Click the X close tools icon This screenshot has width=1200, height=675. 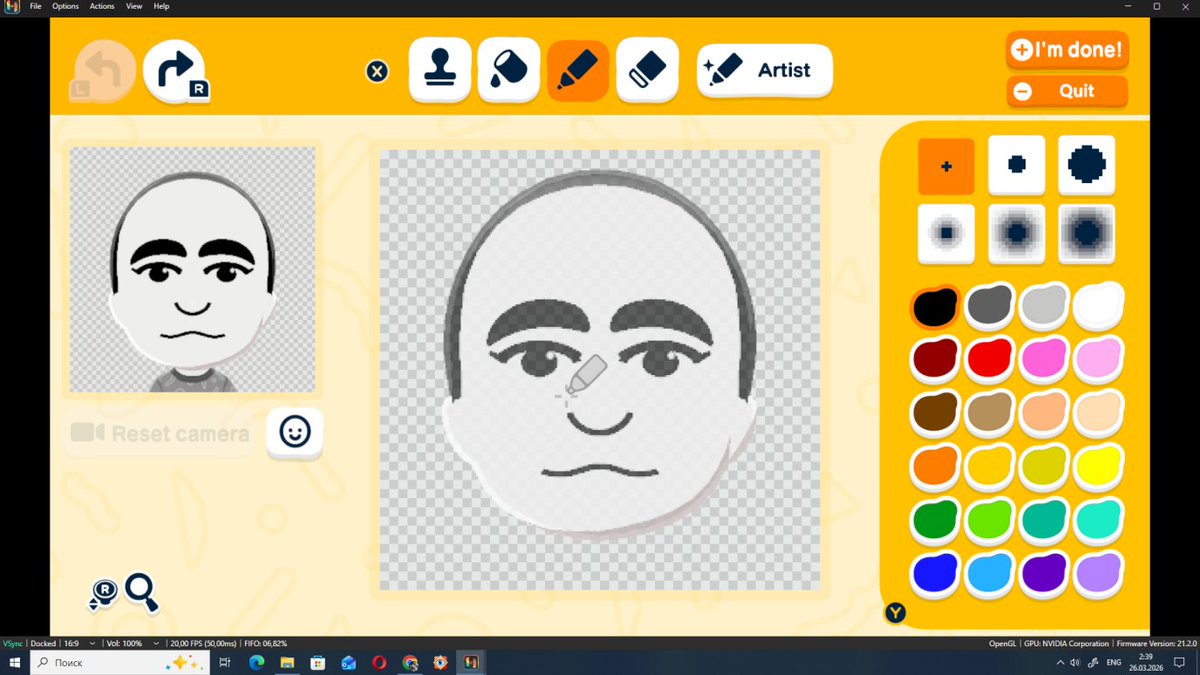pyautogui.click(x=377, y=71)
